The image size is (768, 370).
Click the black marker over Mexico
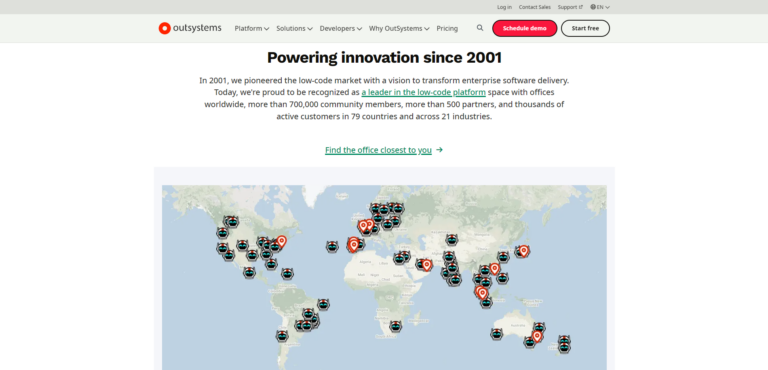pos(250,272)
